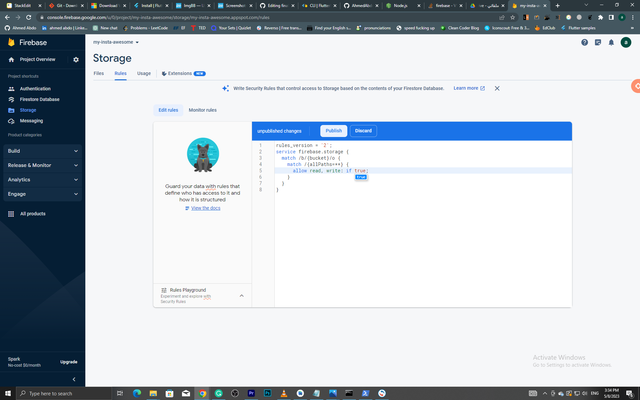This screenshot has height=400, width=640.
Task: Open the Flutter samples bookmark
Action: point(578,28)
